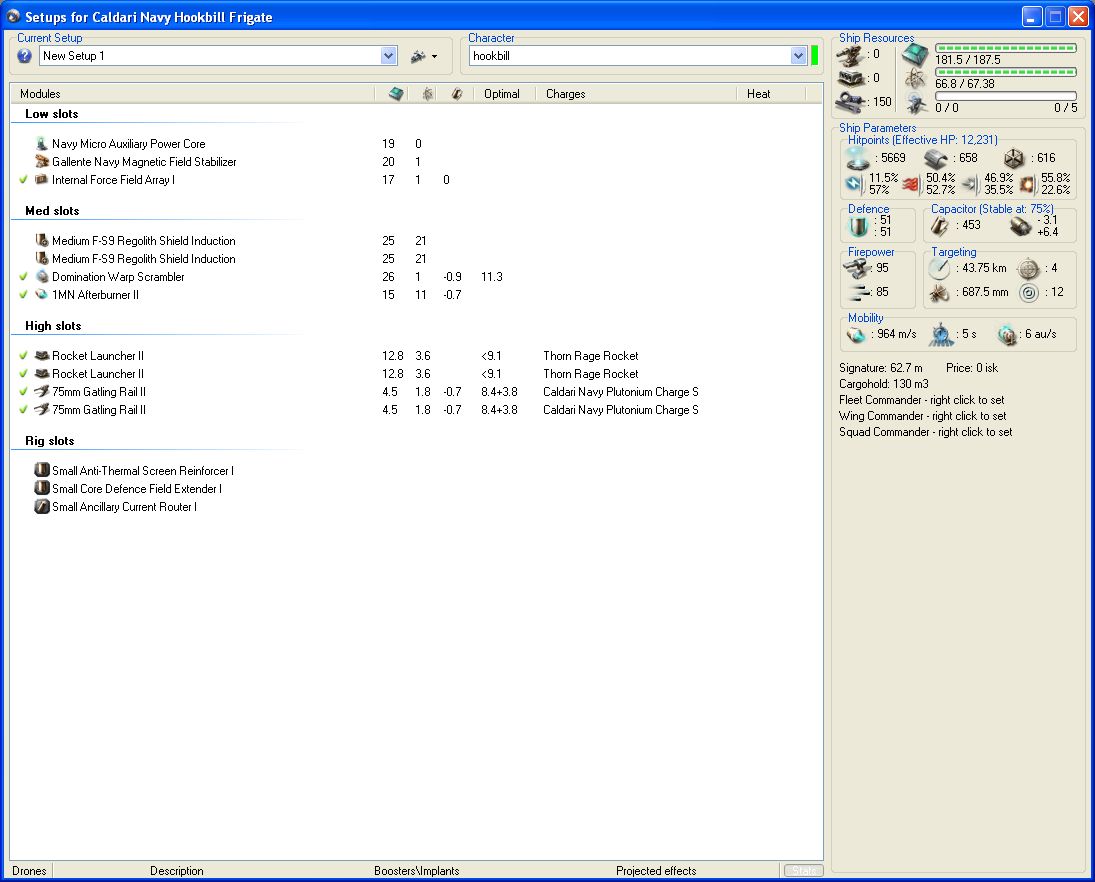
Task: Collapse the Low slots section header
Action: 52,114
